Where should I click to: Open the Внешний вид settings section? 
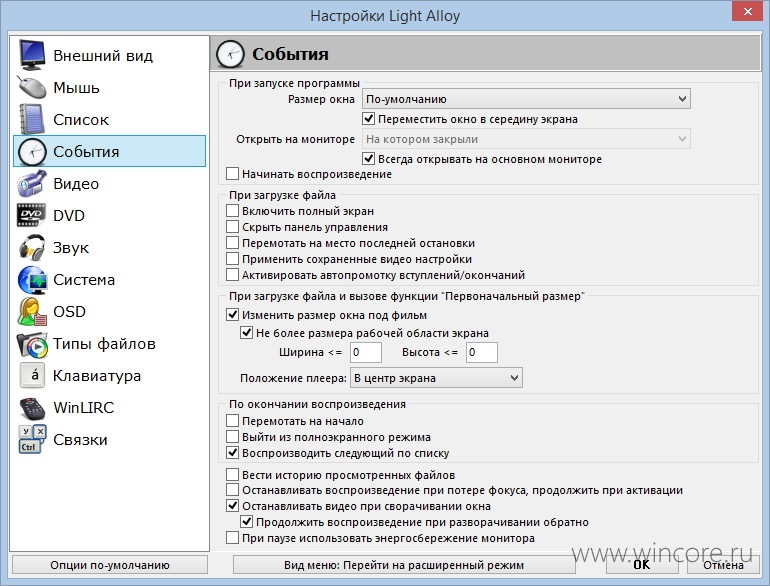110,55
